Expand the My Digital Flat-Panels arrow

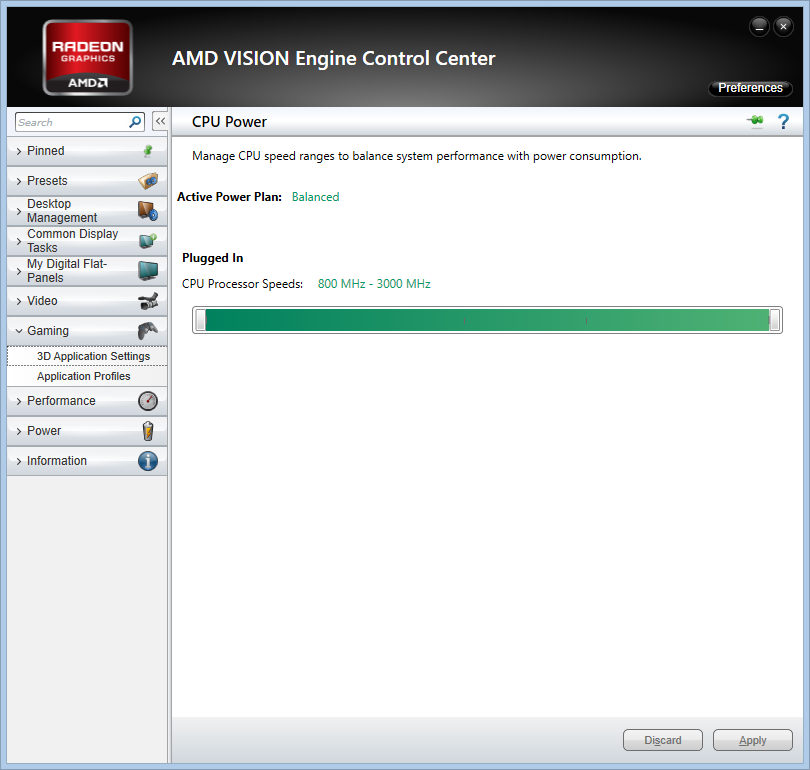(x=19, y=271)
